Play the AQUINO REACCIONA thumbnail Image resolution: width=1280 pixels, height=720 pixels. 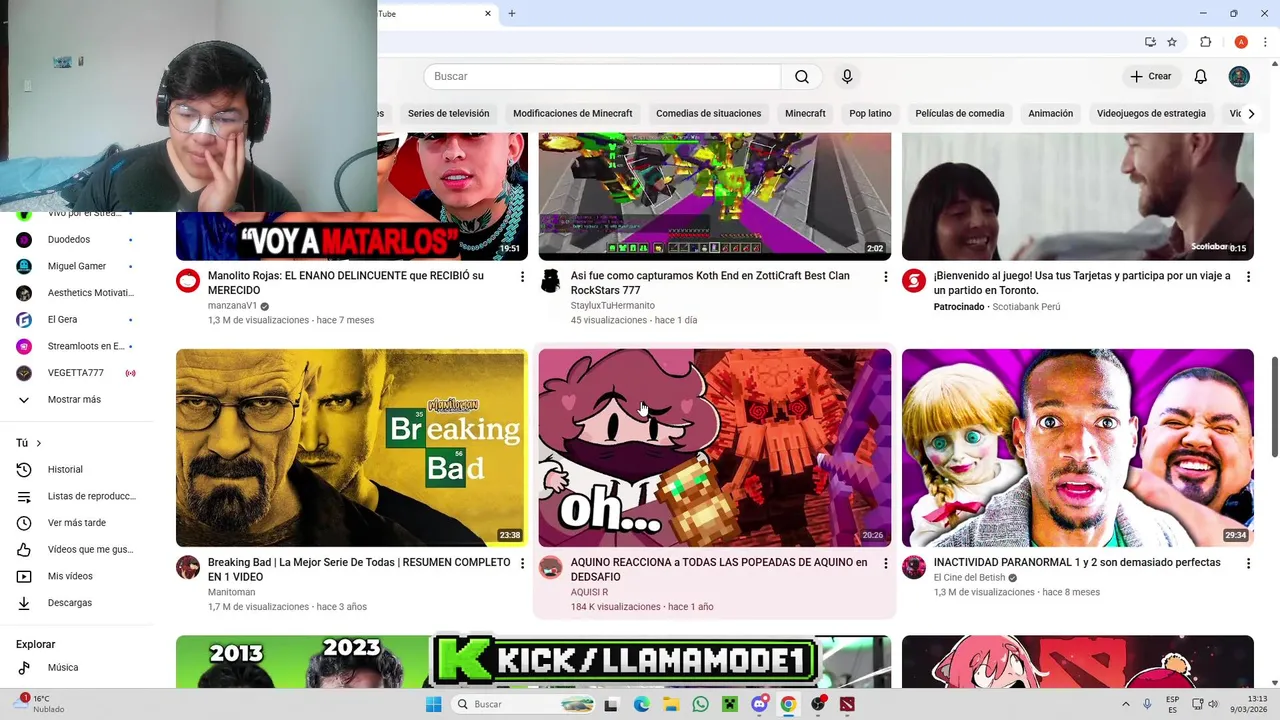715,447
